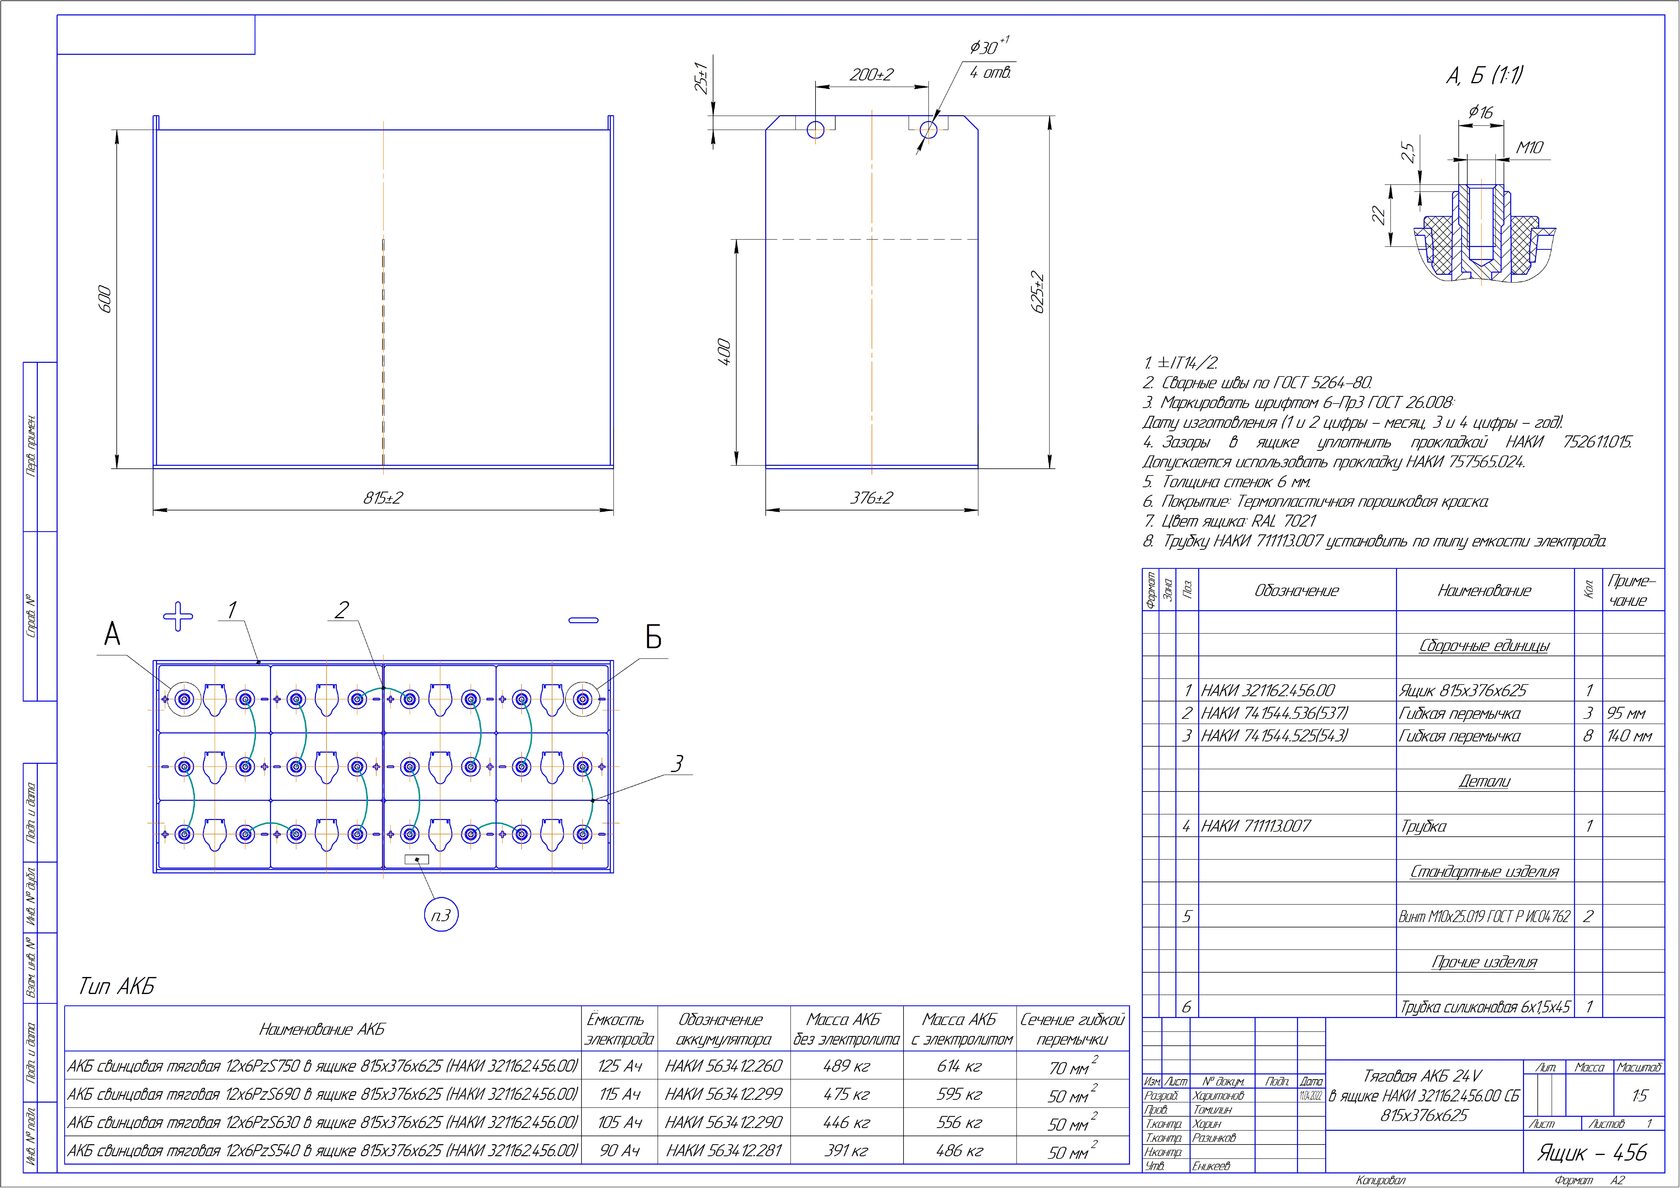Select the Винт М10х25.019 standard part row
The image size is (1680, 1188).
pyautogui.click(x=1404, y=915)
